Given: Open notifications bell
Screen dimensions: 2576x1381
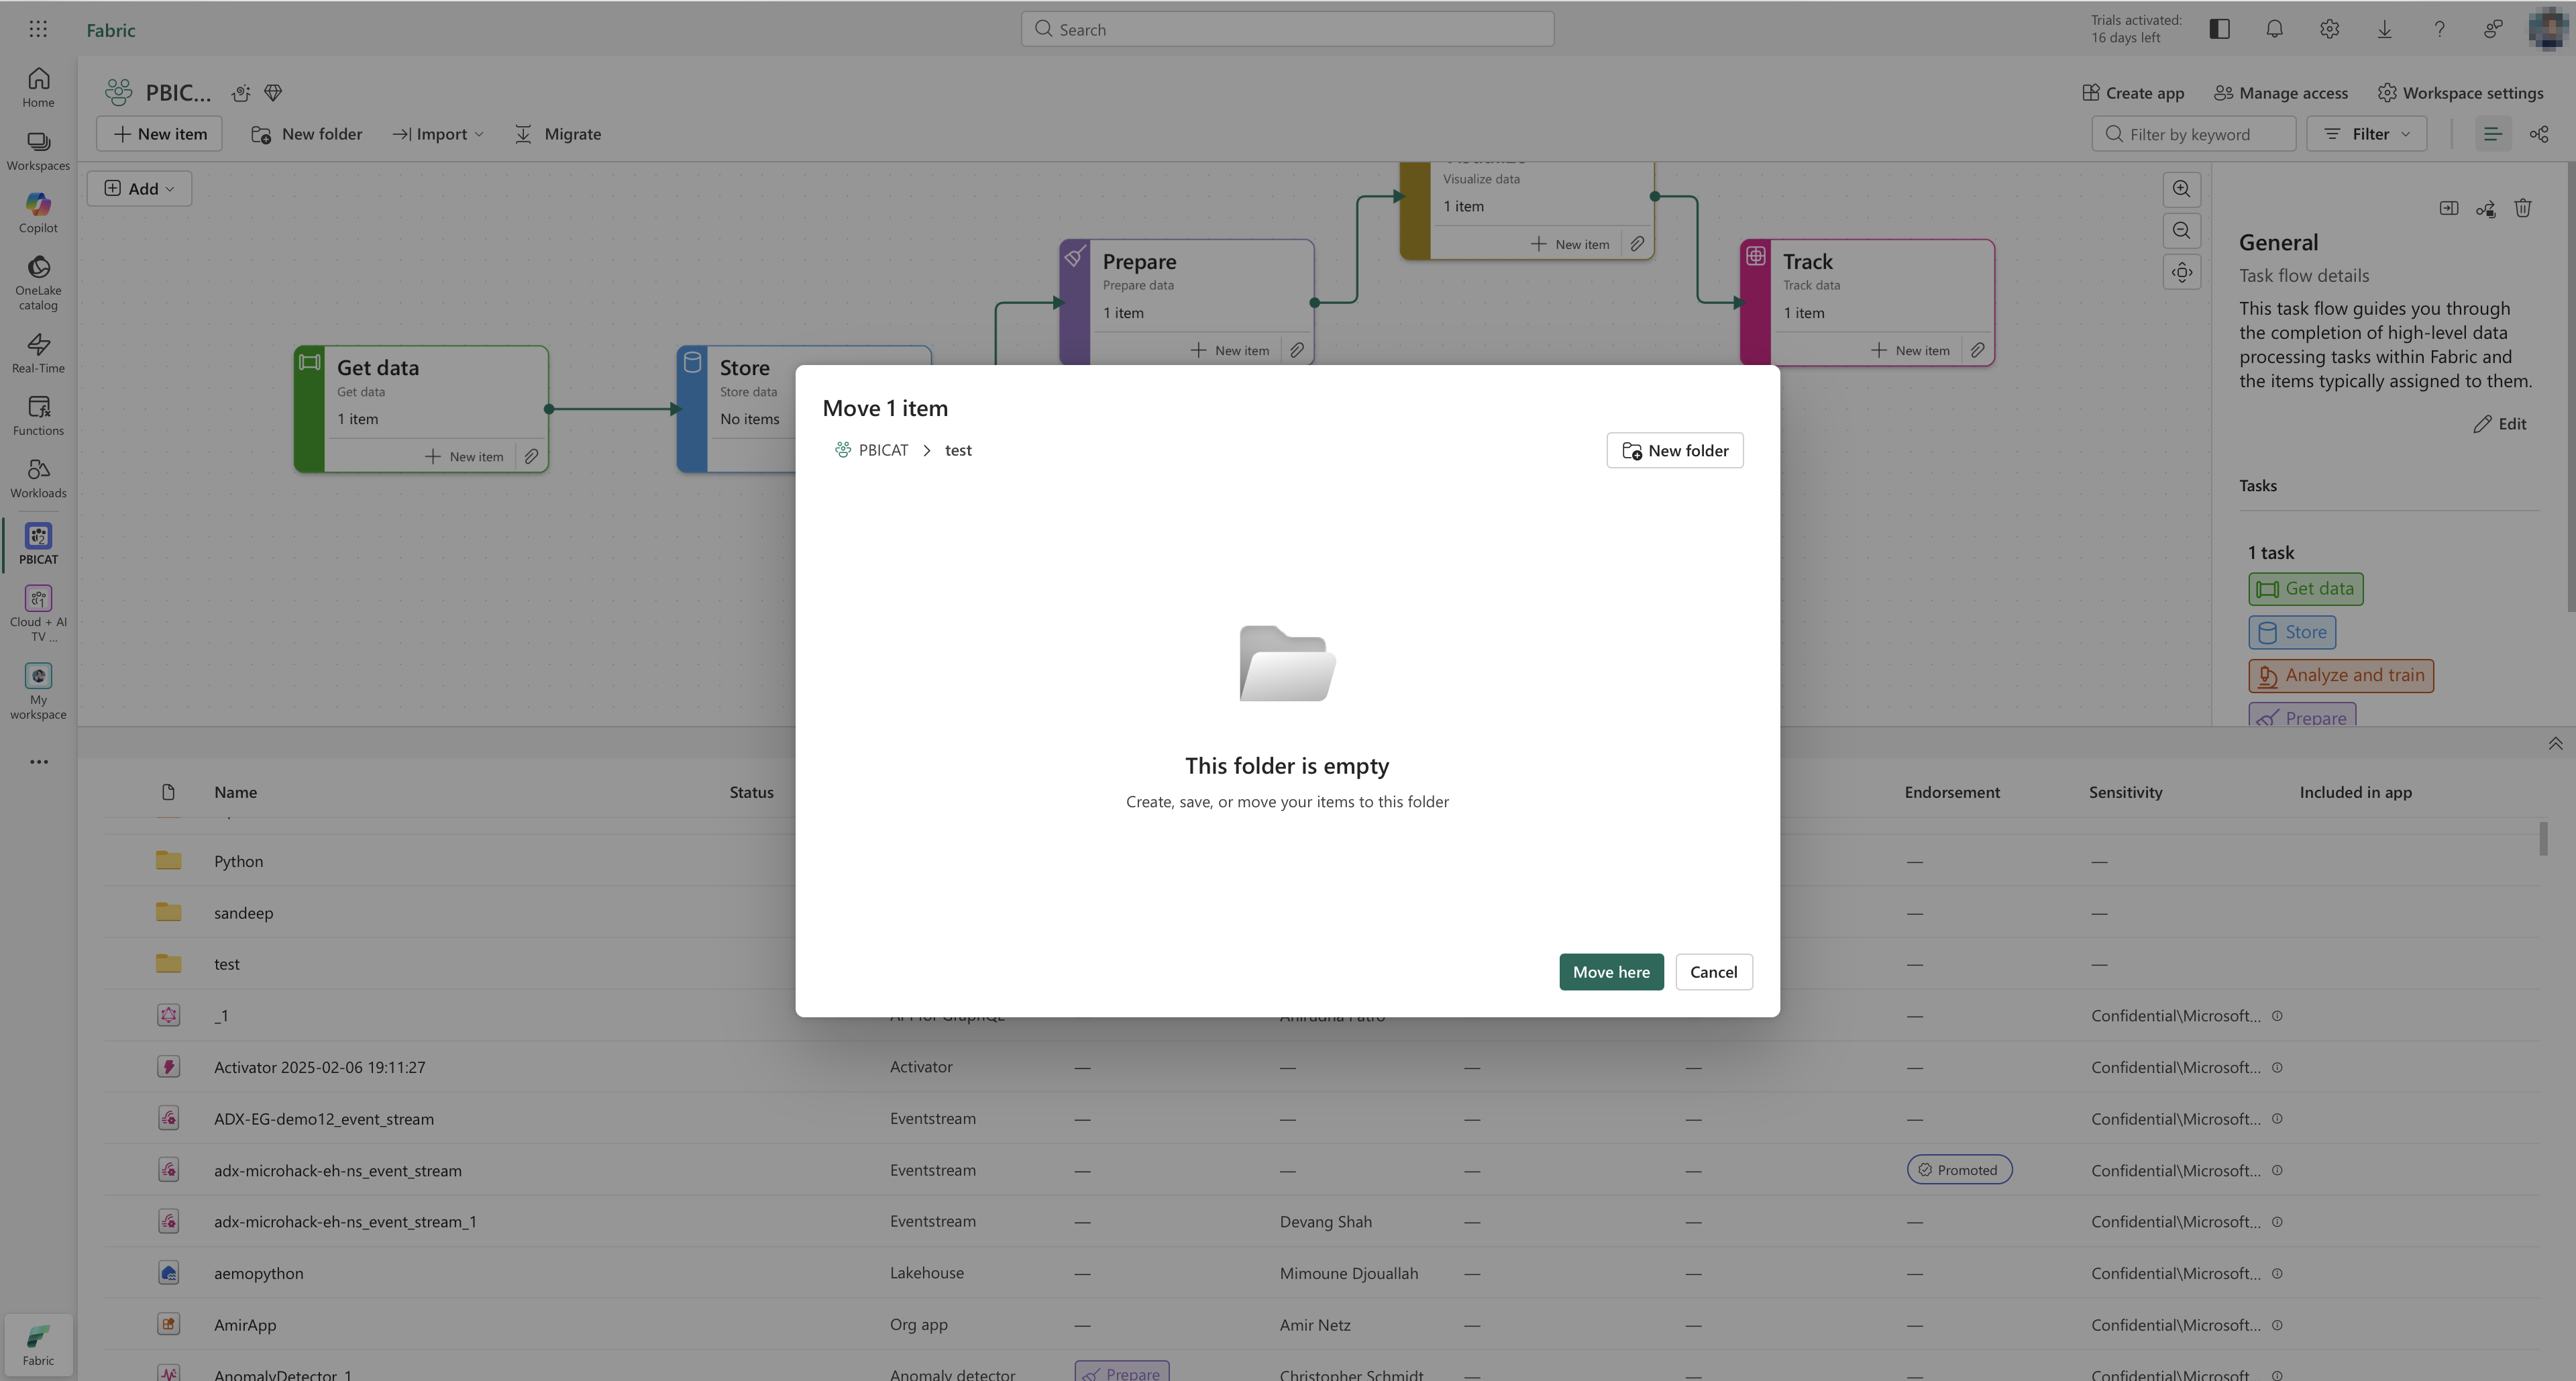Looking at the screenshot, I should 2274,29.
